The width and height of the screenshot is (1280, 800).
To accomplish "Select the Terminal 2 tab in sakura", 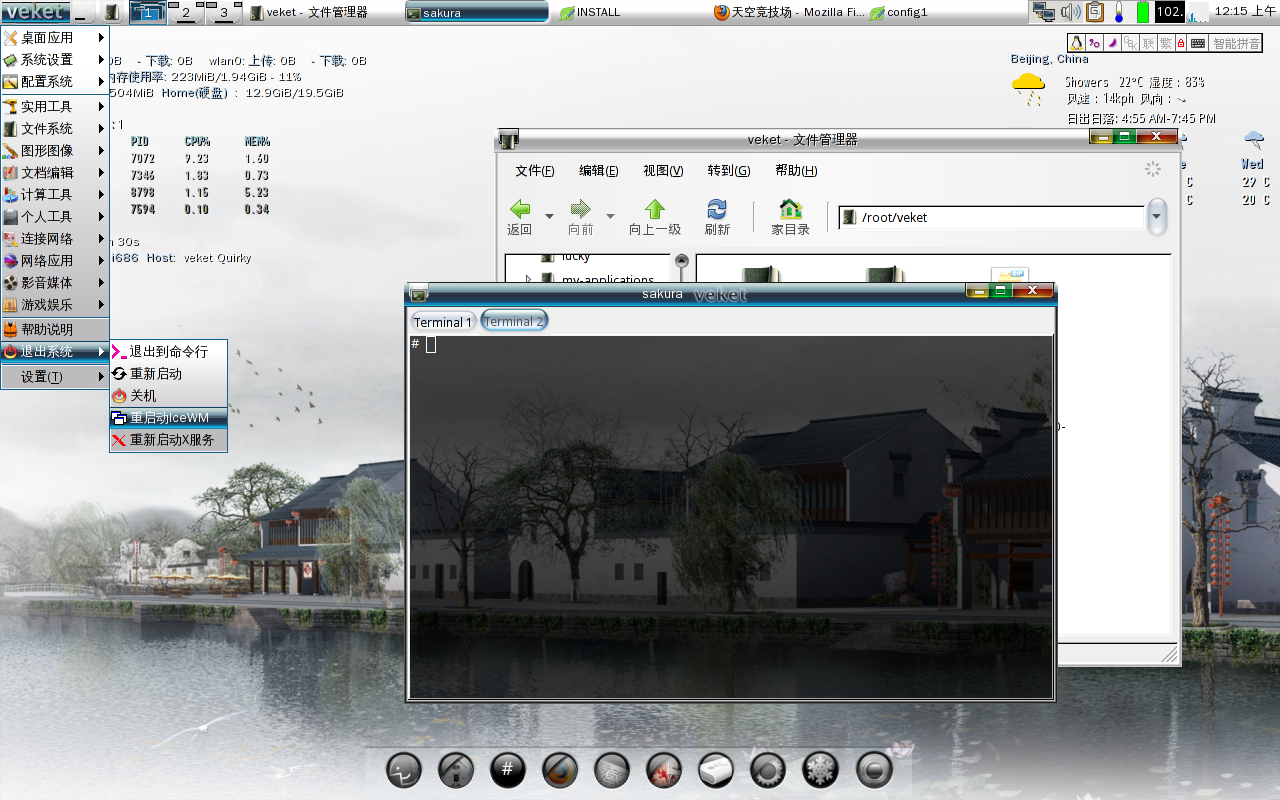I will point(514,321).
